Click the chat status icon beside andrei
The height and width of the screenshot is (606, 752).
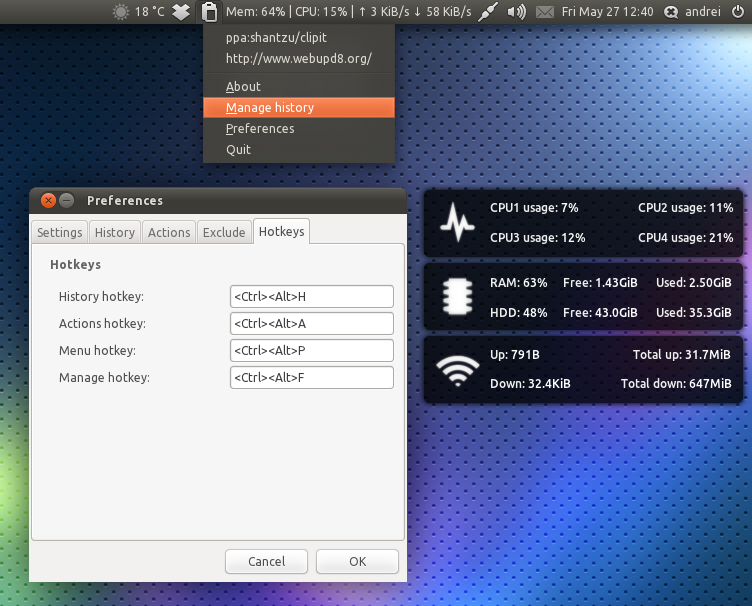point(671,12)
